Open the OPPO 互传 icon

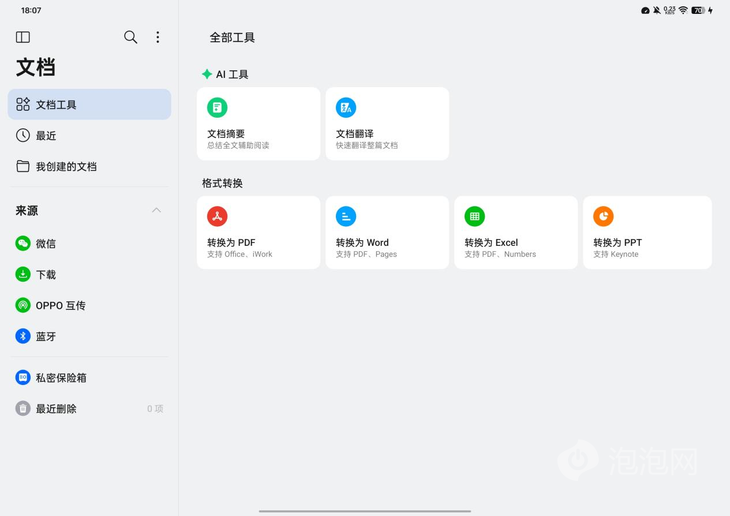coord(23,305)
